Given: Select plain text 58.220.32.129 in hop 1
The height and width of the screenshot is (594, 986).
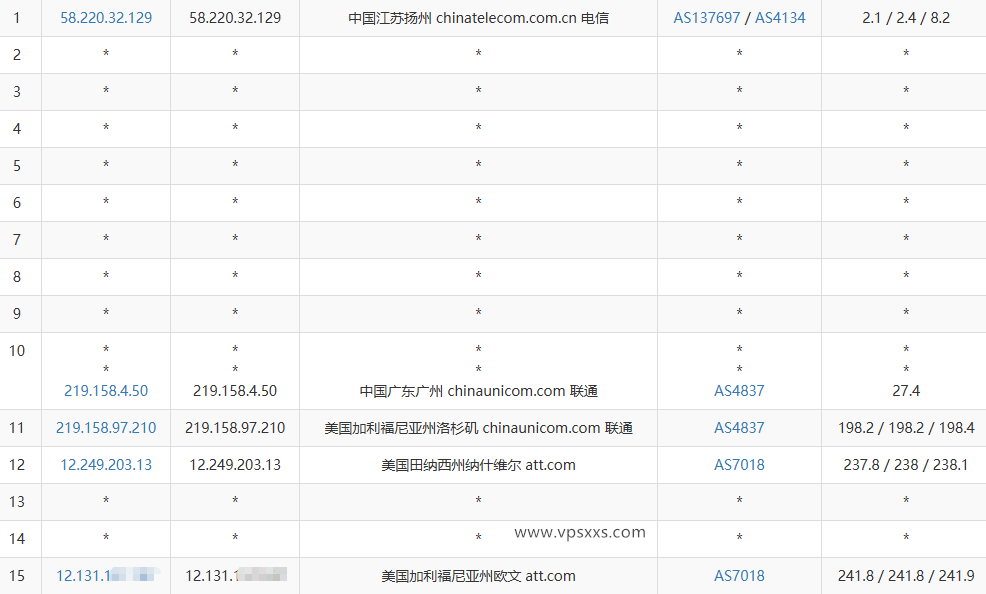Looking at the screenshot, I should click(235, 18).
